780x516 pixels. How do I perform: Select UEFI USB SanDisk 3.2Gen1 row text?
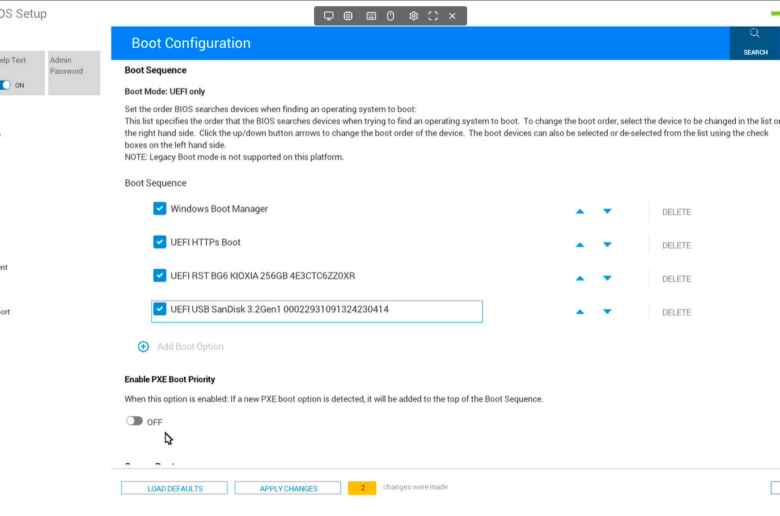[280, 310]
